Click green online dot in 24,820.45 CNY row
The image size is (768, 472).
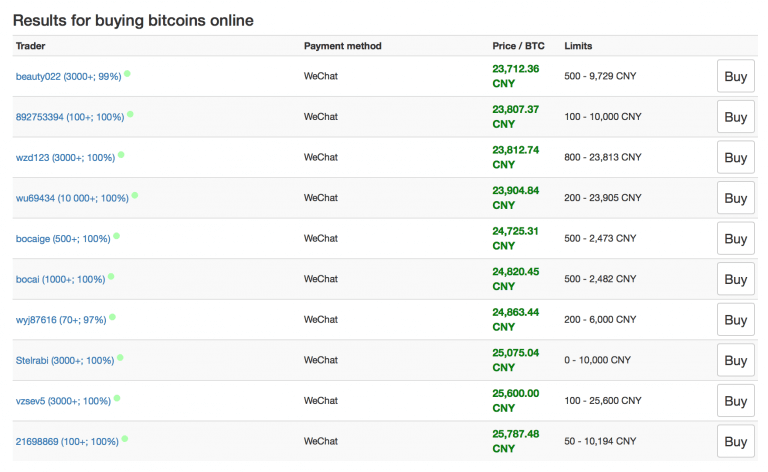coord(111,277)
